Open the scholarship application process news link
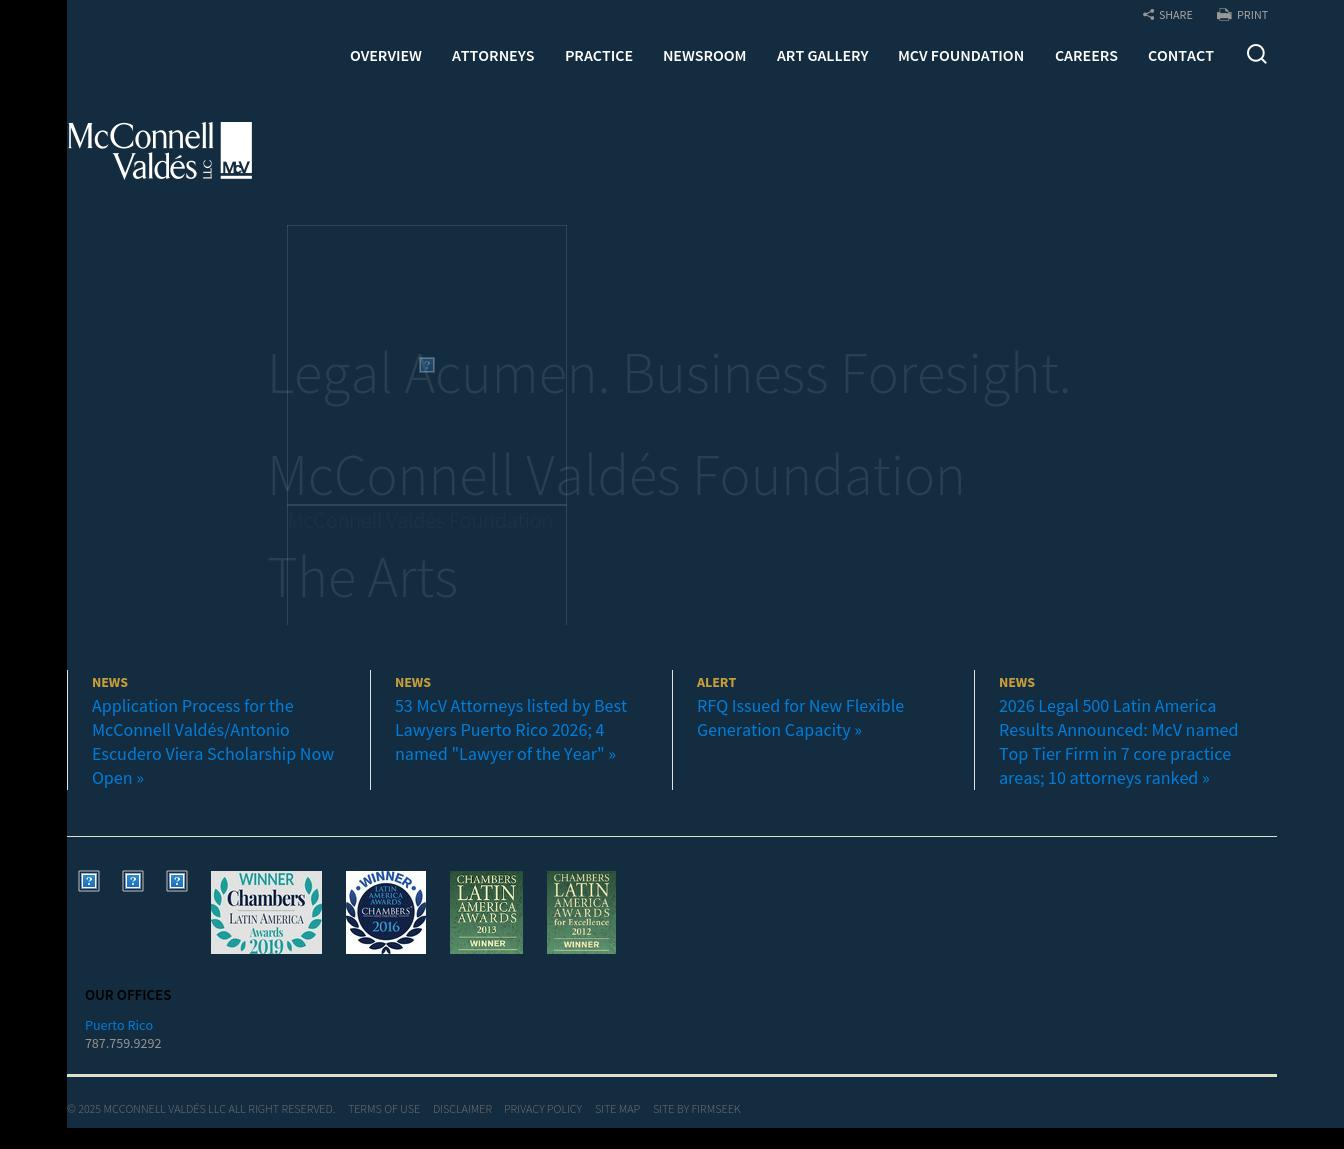1344x1149 pixels. pyautogui.click(x=212, y=742)
